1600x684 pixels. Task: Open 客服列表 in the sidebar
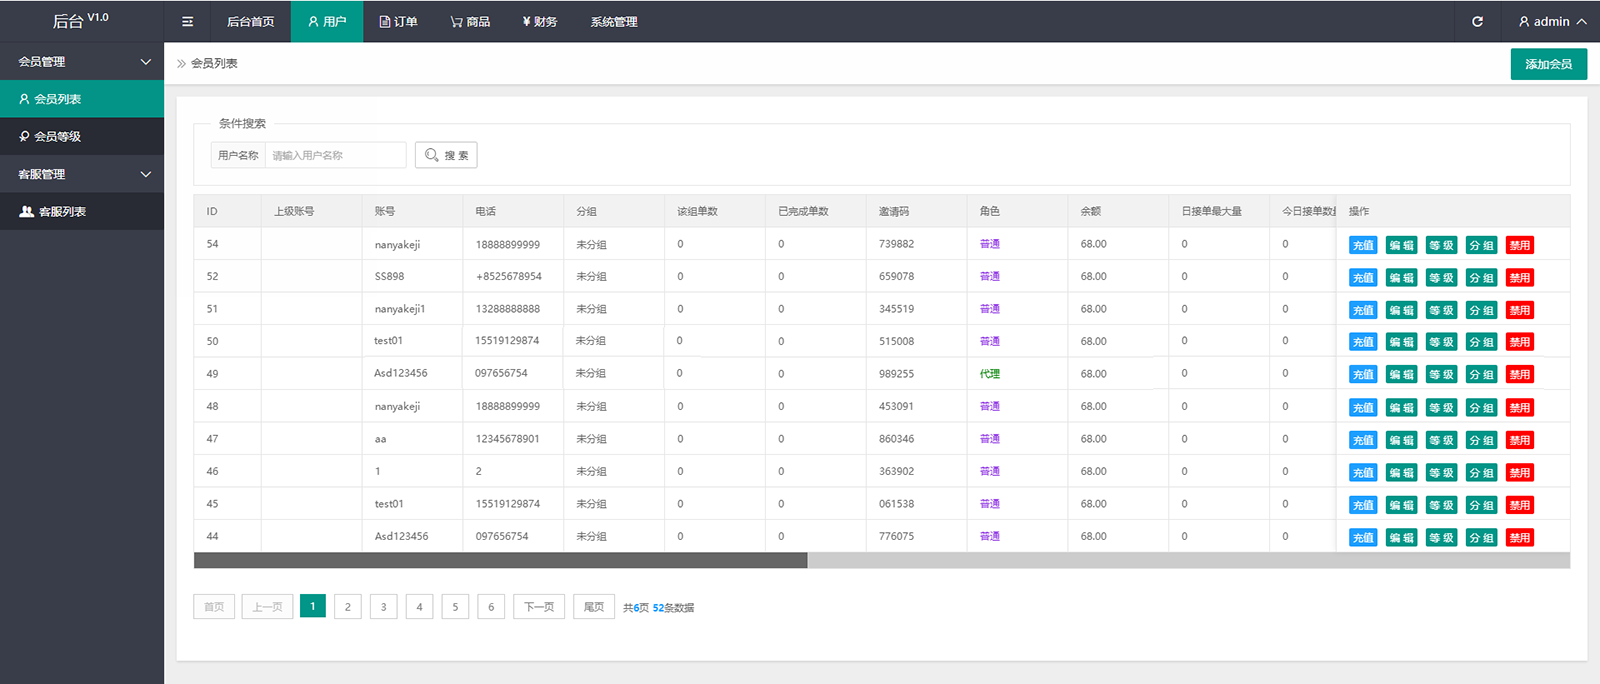pyautogui.click(x=82, y=211)
